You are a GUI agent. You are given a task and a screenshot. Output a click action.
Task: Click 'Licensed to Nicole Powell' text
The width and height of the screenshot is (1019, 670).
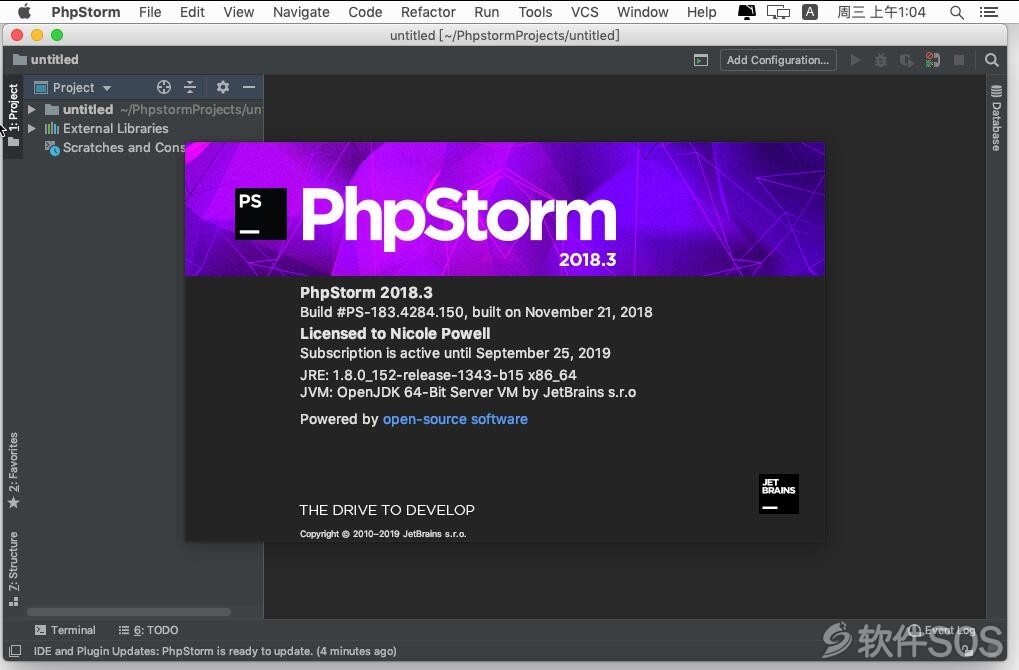(395, 333)
